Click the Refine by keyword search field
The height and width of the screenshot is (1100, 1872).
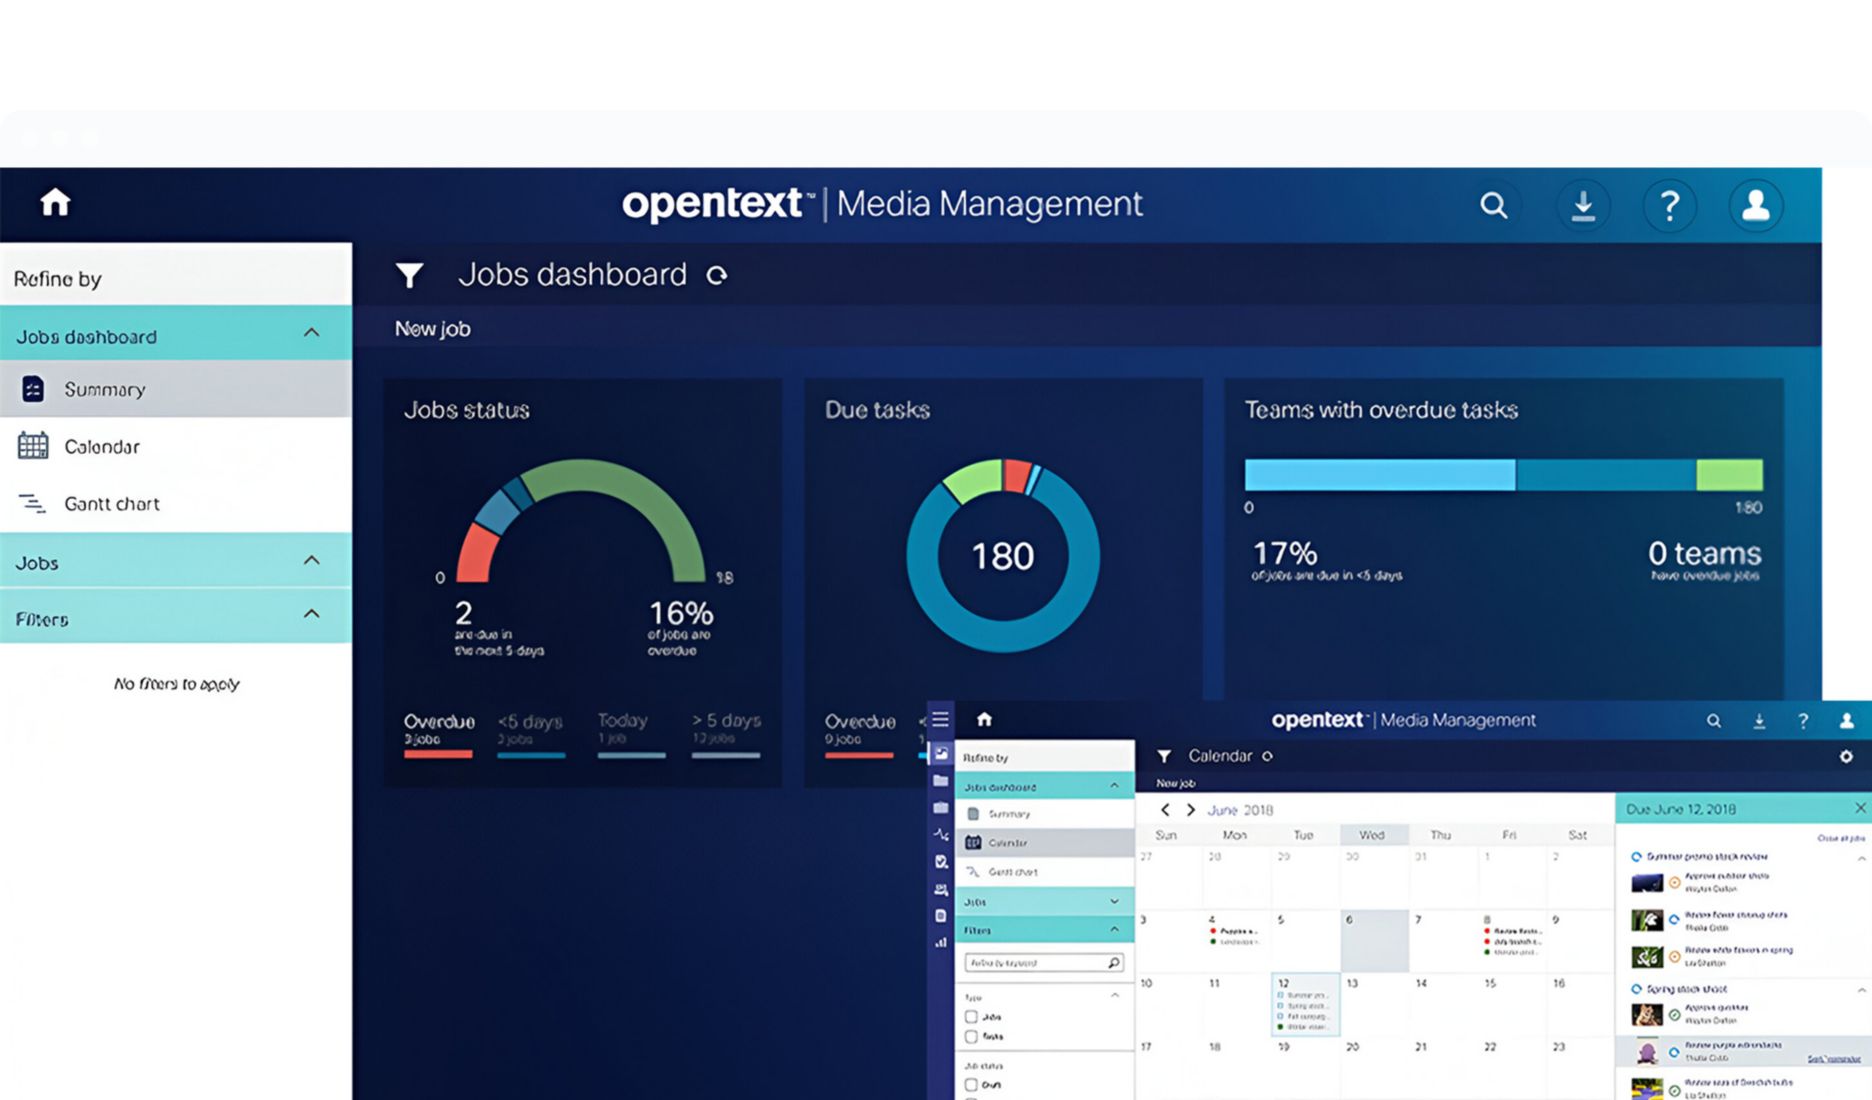coord(1035,962)
